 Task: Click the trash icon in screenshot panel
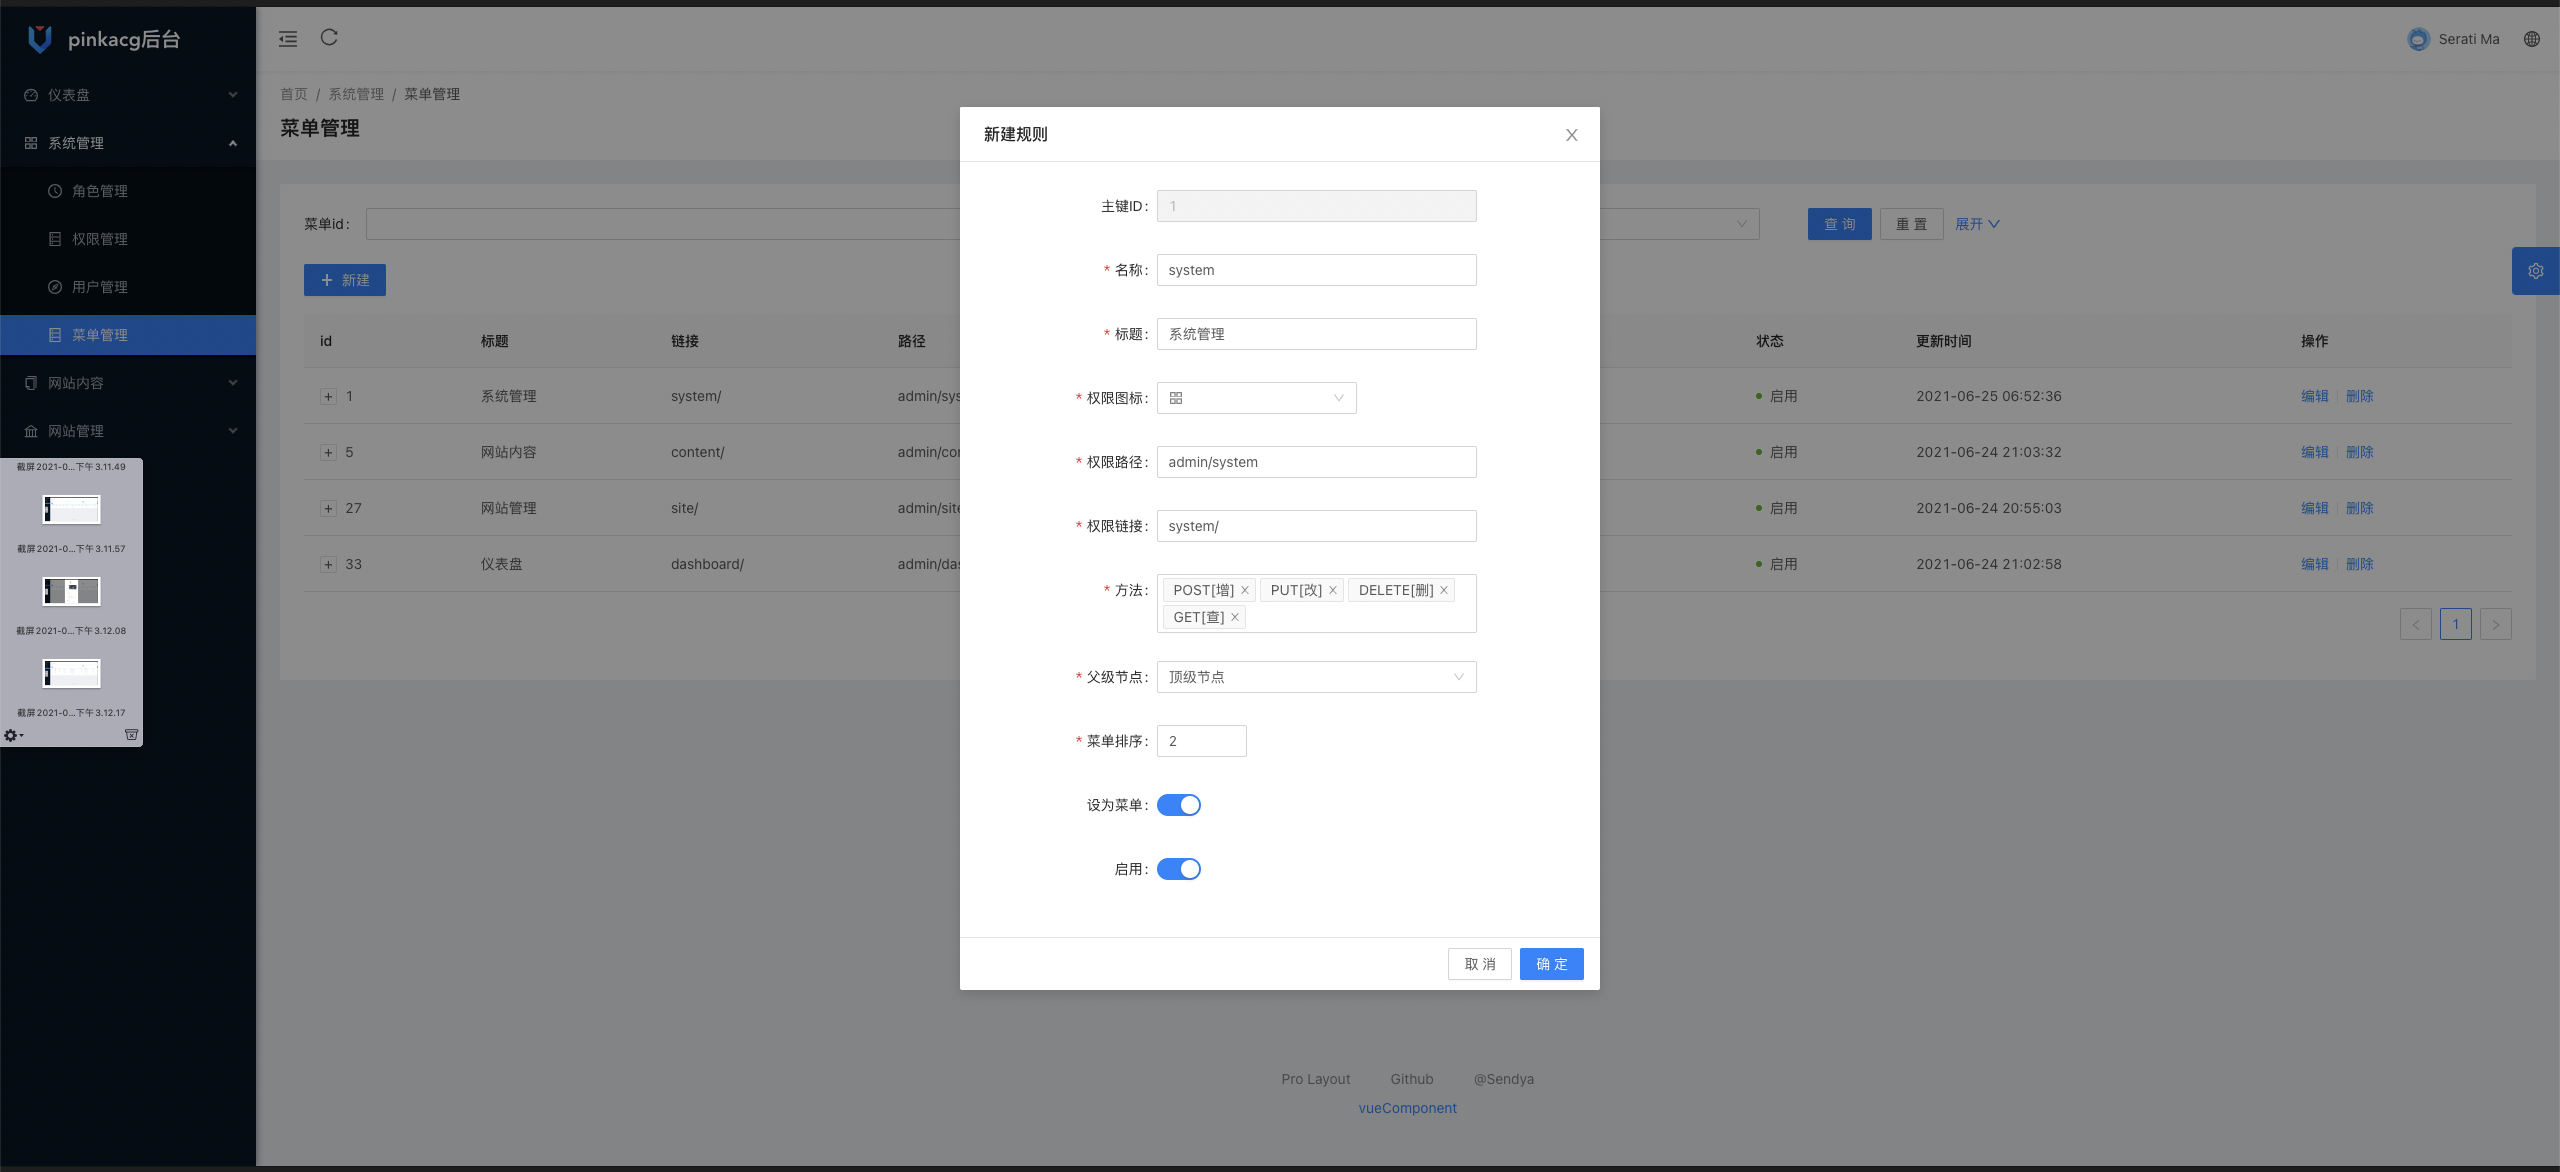131,735
